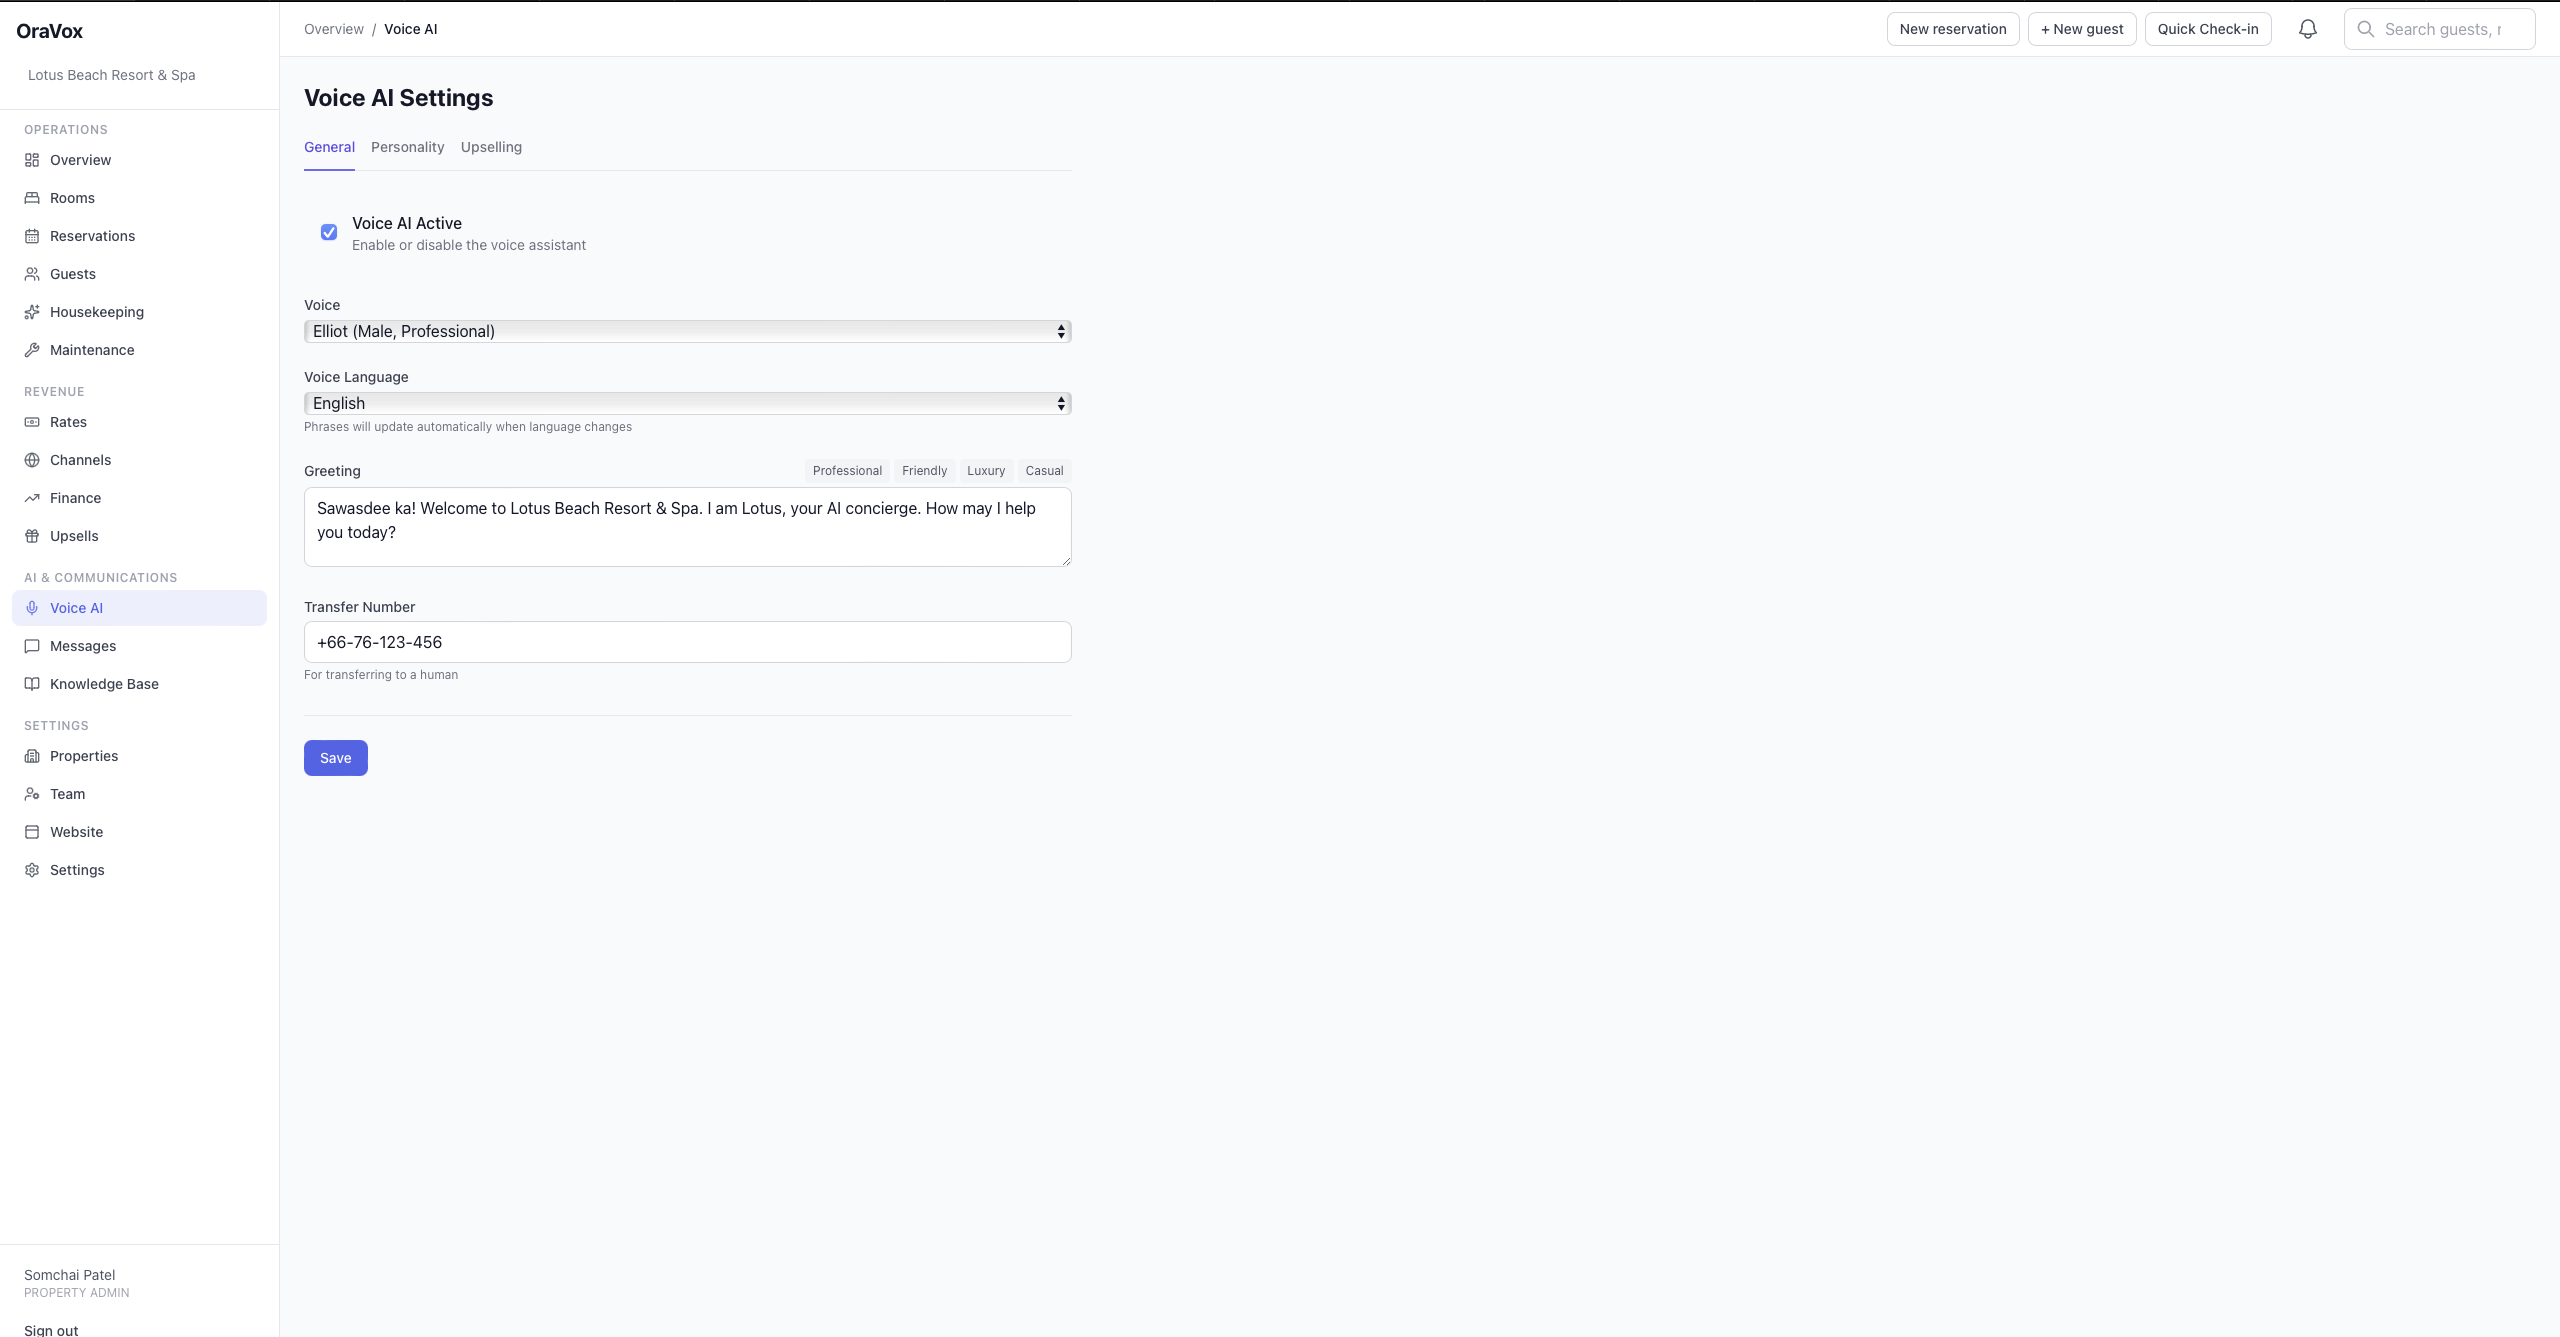
Task: Disable the Voice AI Active checkbox
Action: pyautogui.click(x=329, y=232)
